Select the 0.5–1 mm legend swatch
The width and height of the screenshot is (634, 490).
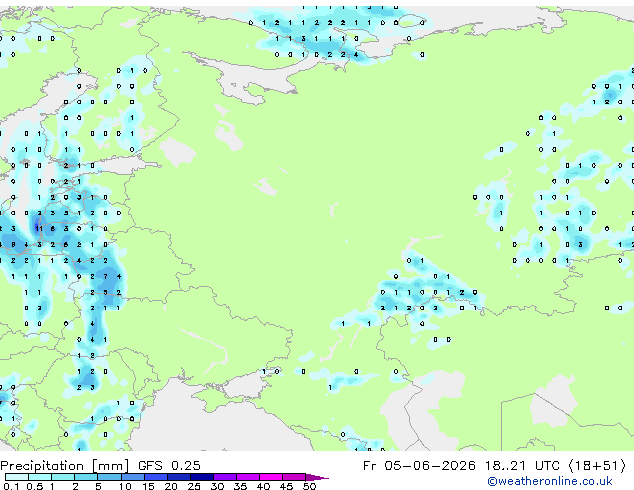40,477
